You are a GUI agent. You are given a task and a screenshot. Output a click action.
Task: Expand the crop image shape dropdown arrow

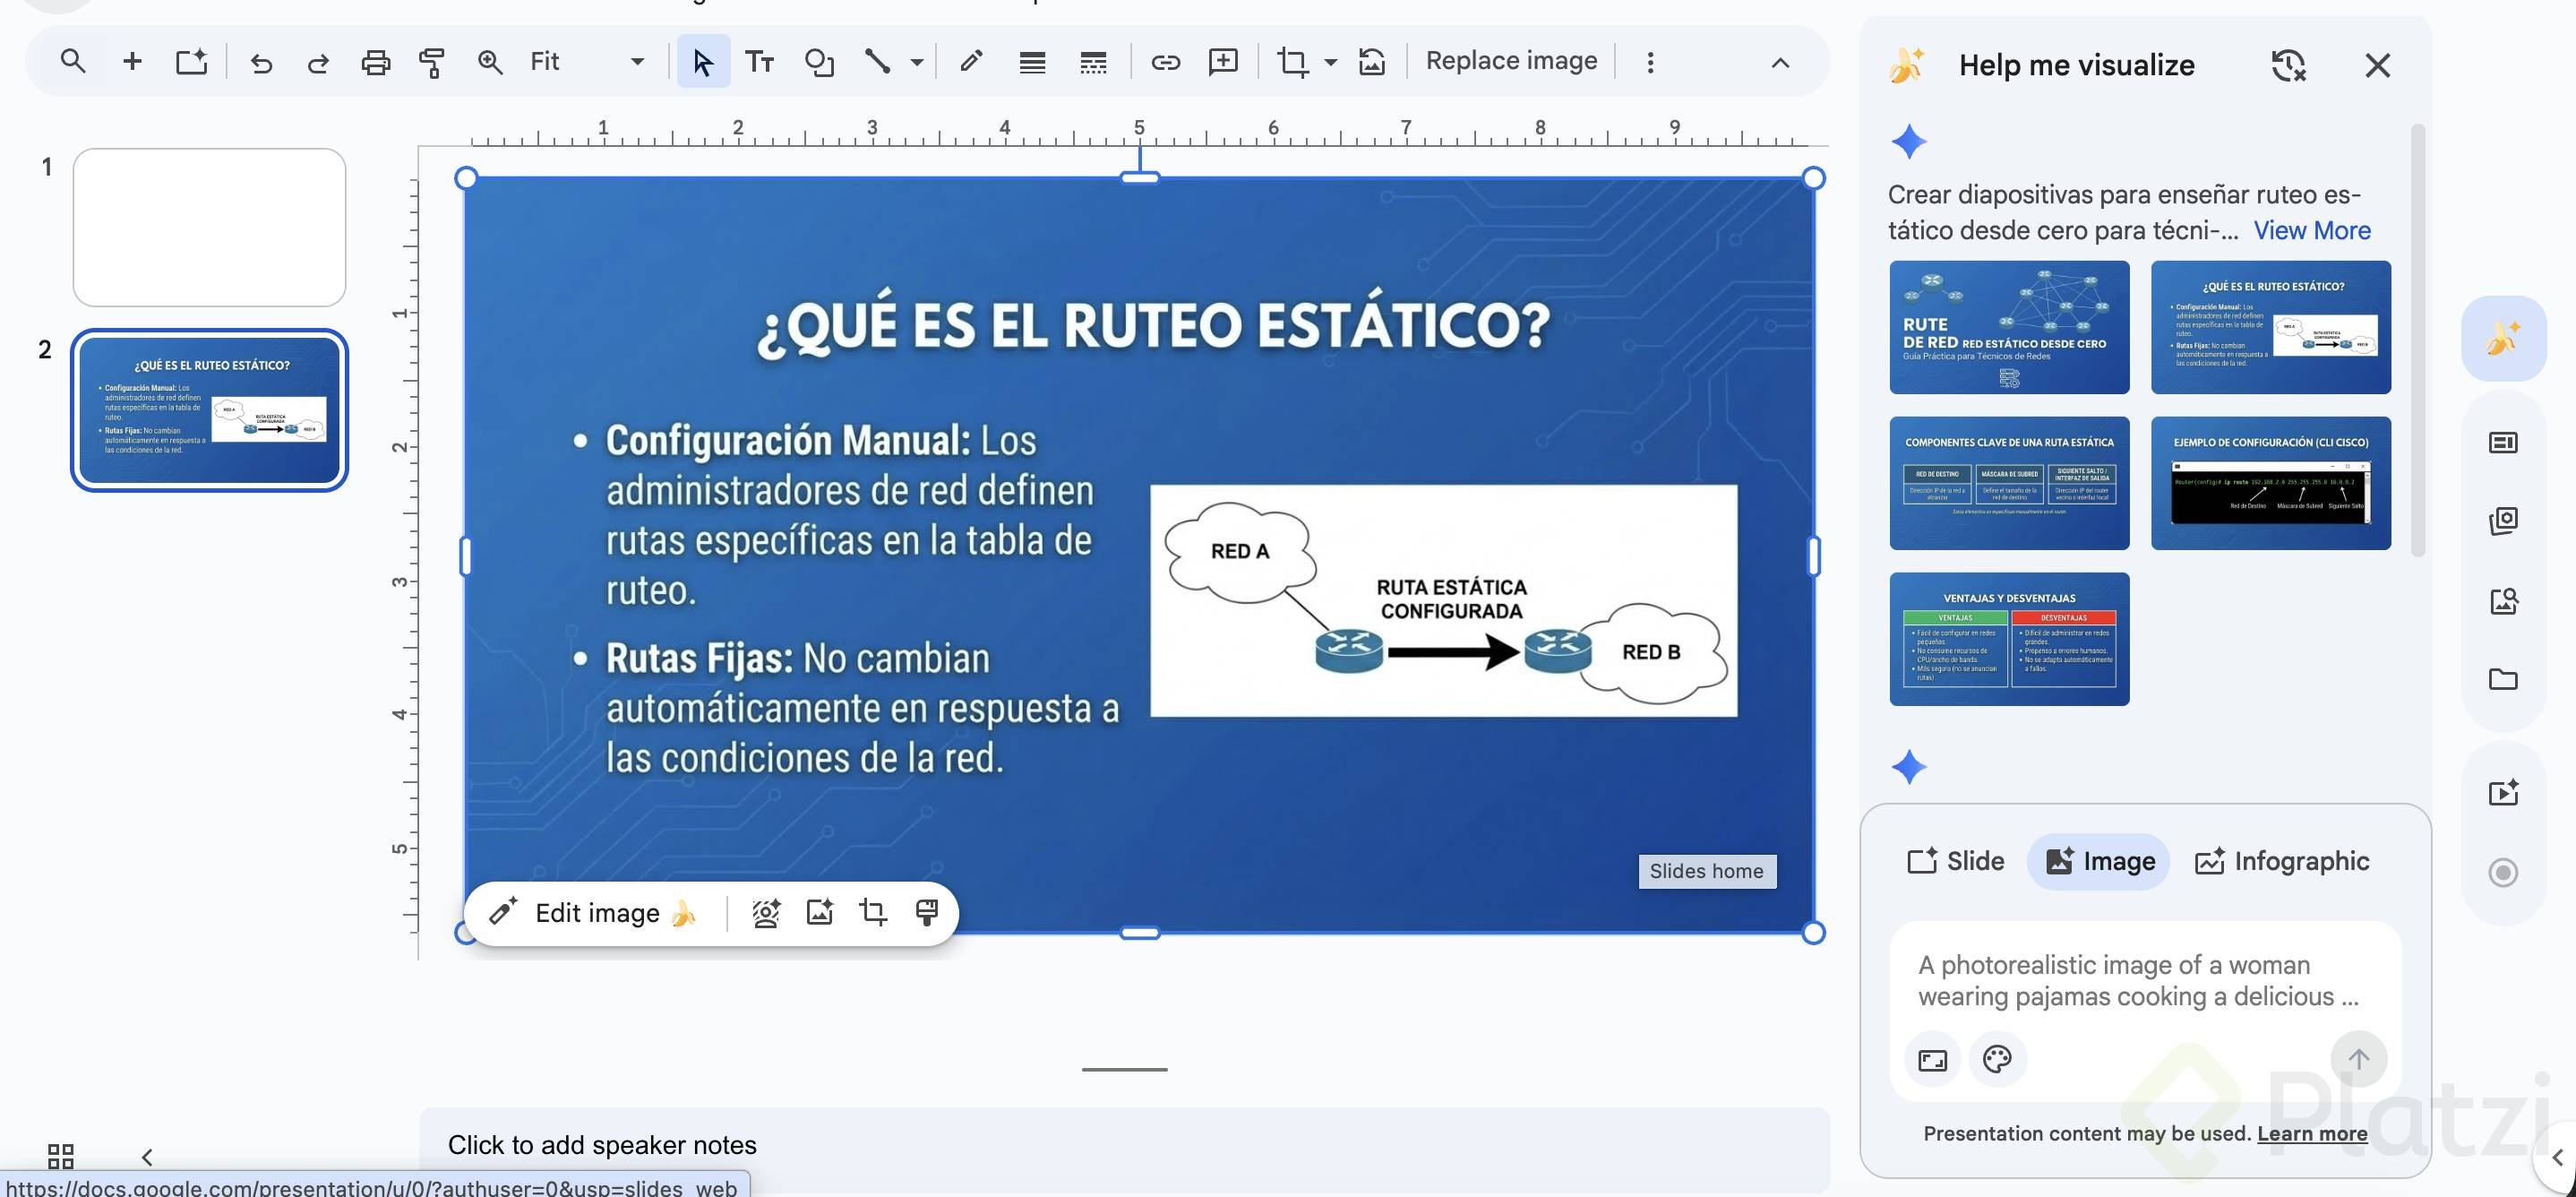click(x=1330, y=63)
